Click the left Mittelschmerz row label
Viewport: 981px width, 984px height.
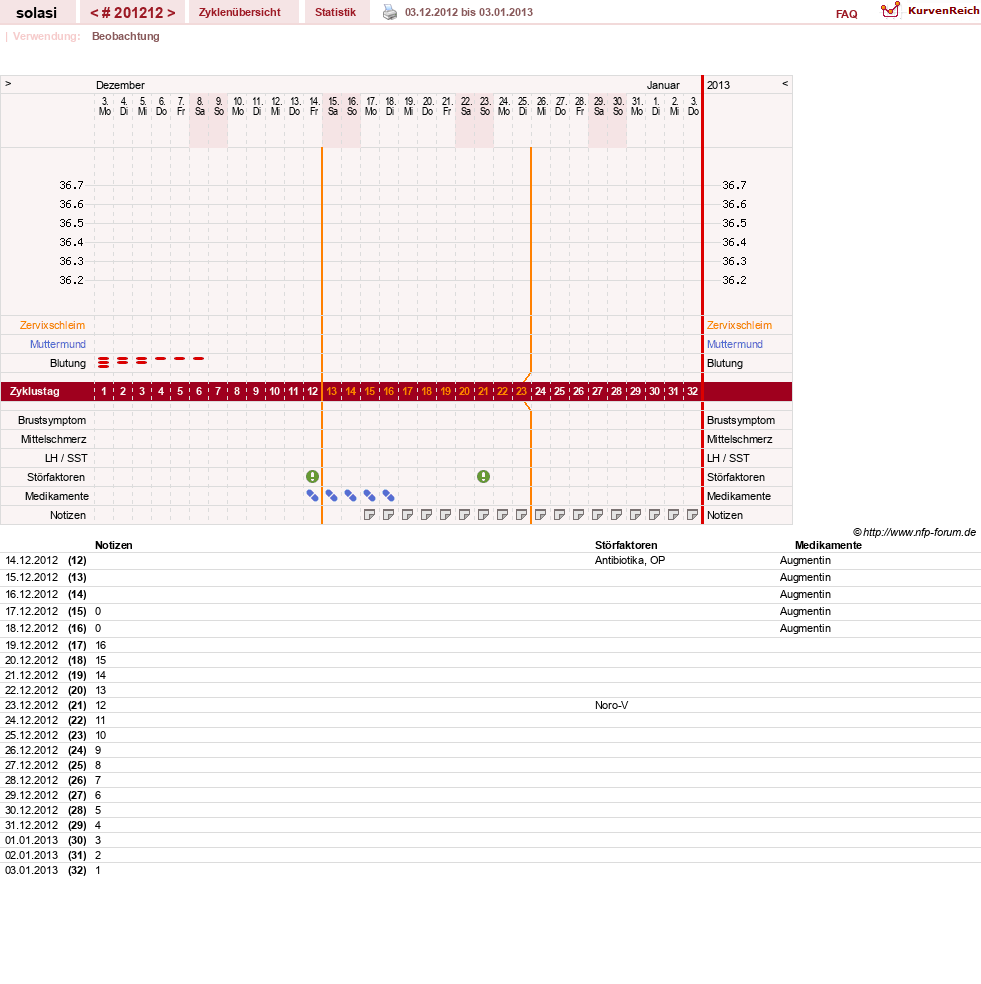(x=53, y=439)
